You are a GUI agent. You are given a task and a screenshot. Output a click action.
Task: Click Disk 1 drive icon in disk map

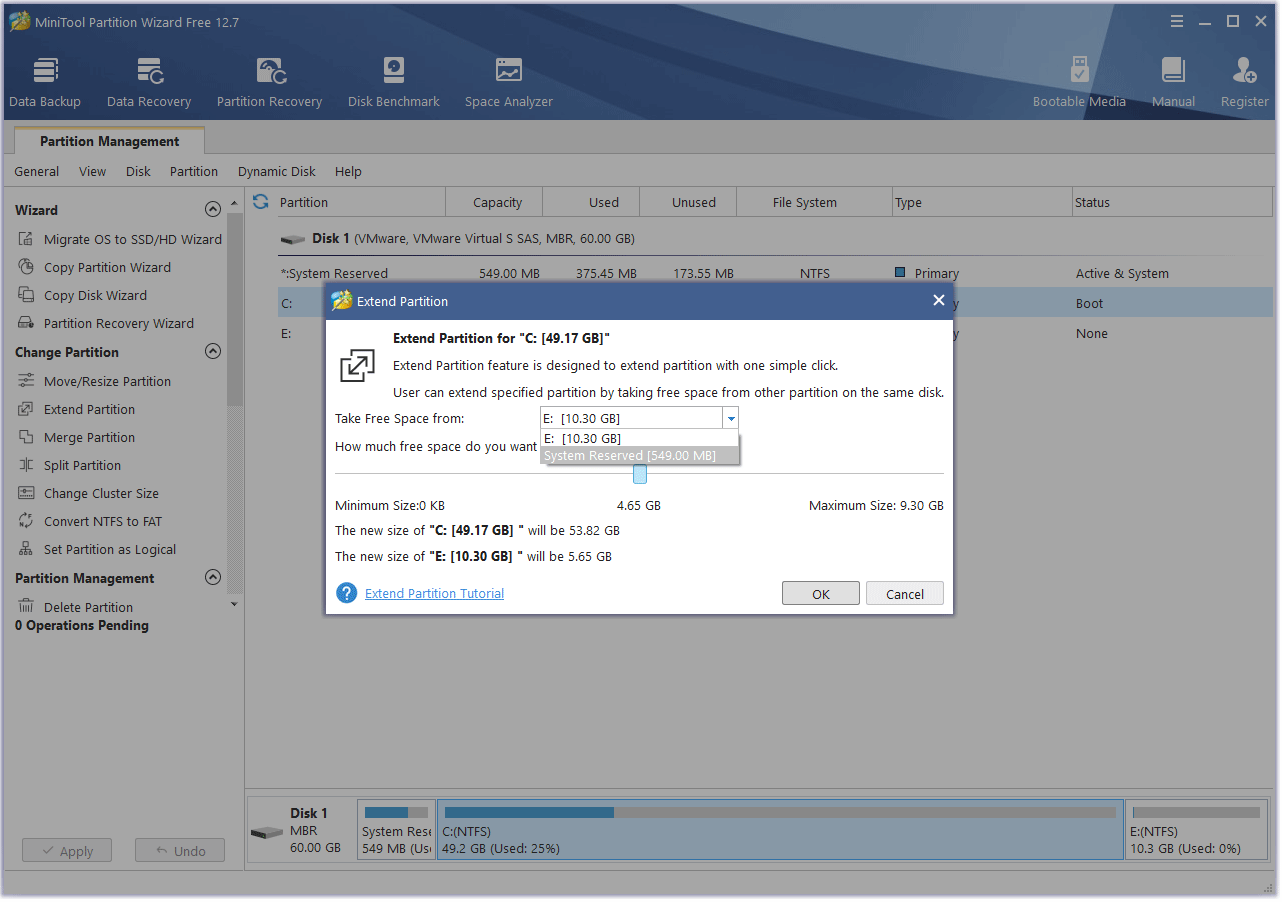coord(267,832)
